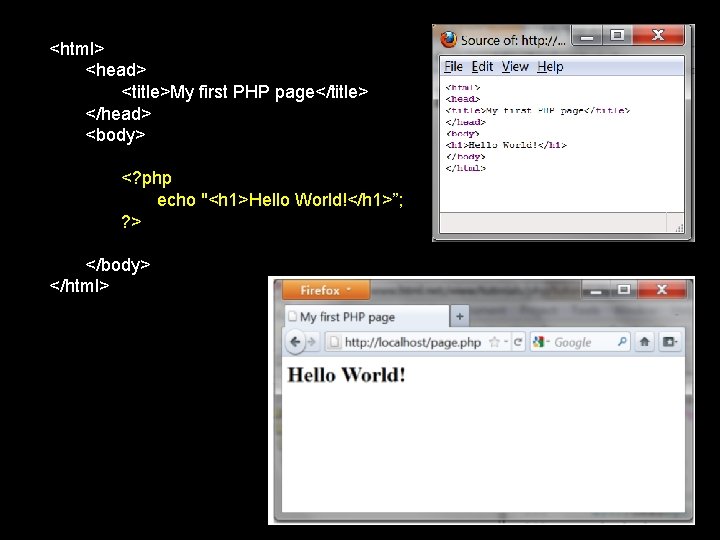Minimize the Firefox browser window
This screenshot has width=720, height=540.
point(596,290)
